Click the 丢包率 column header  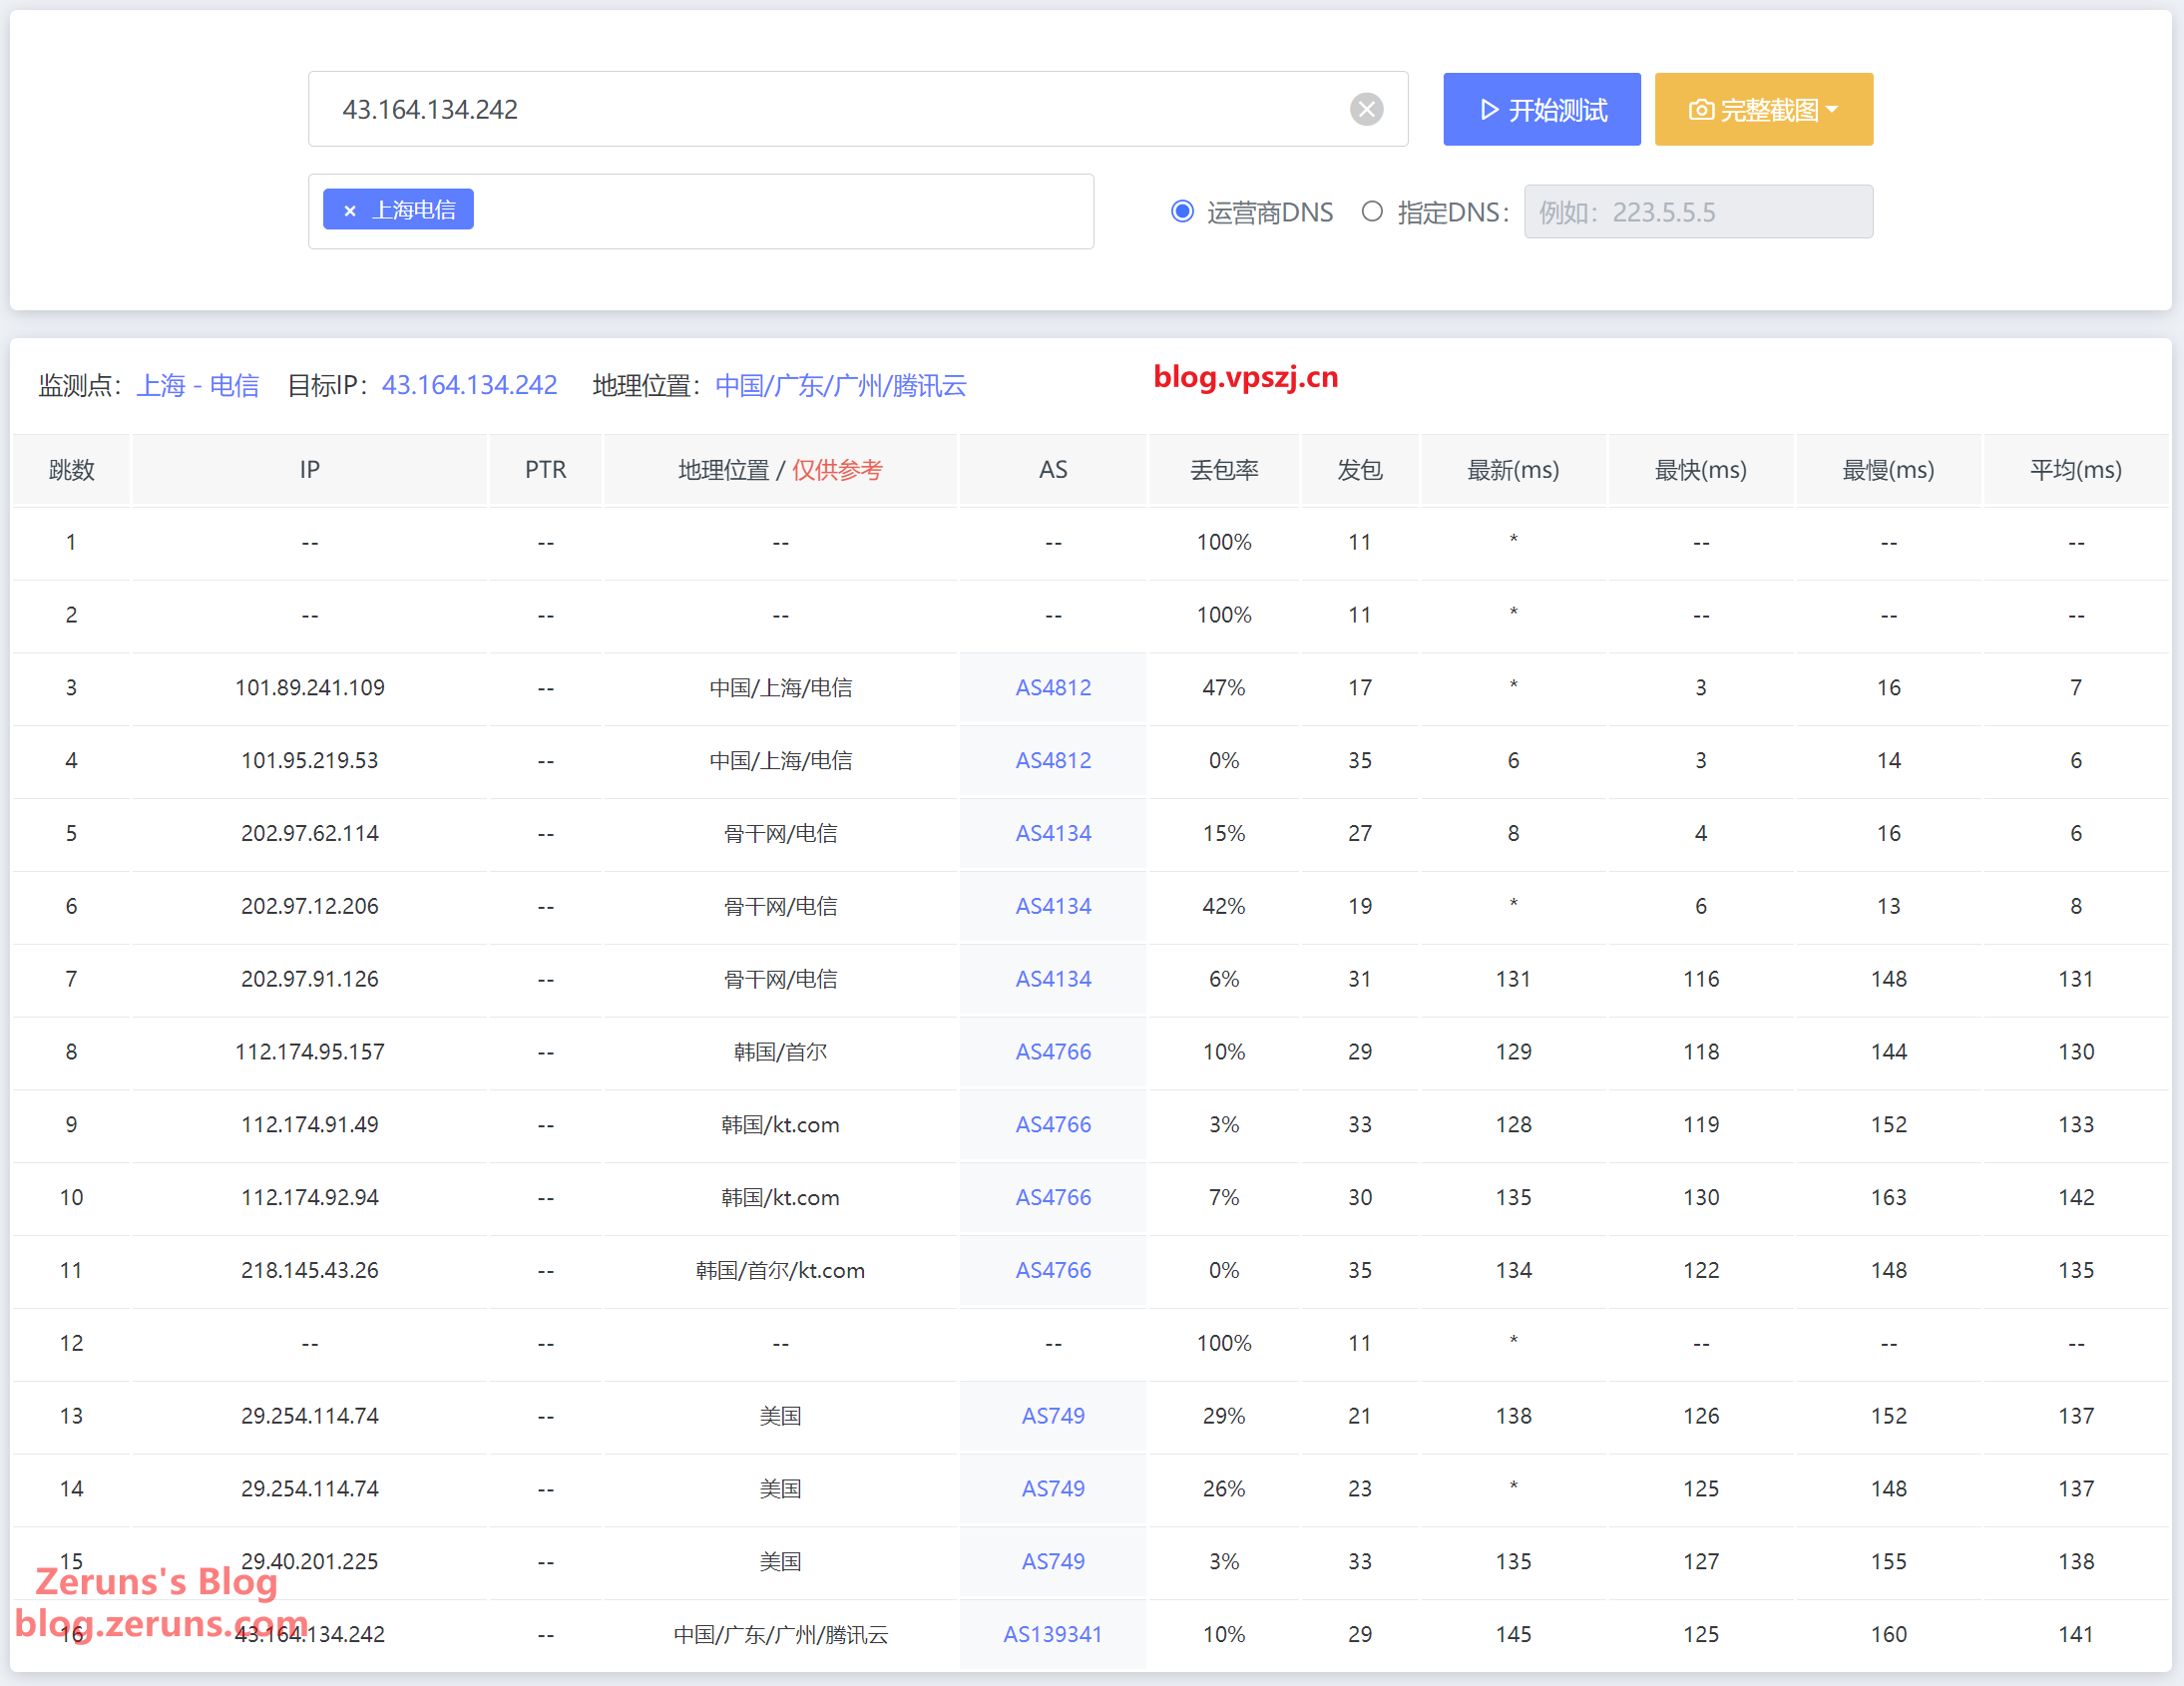click(1223, 469)
